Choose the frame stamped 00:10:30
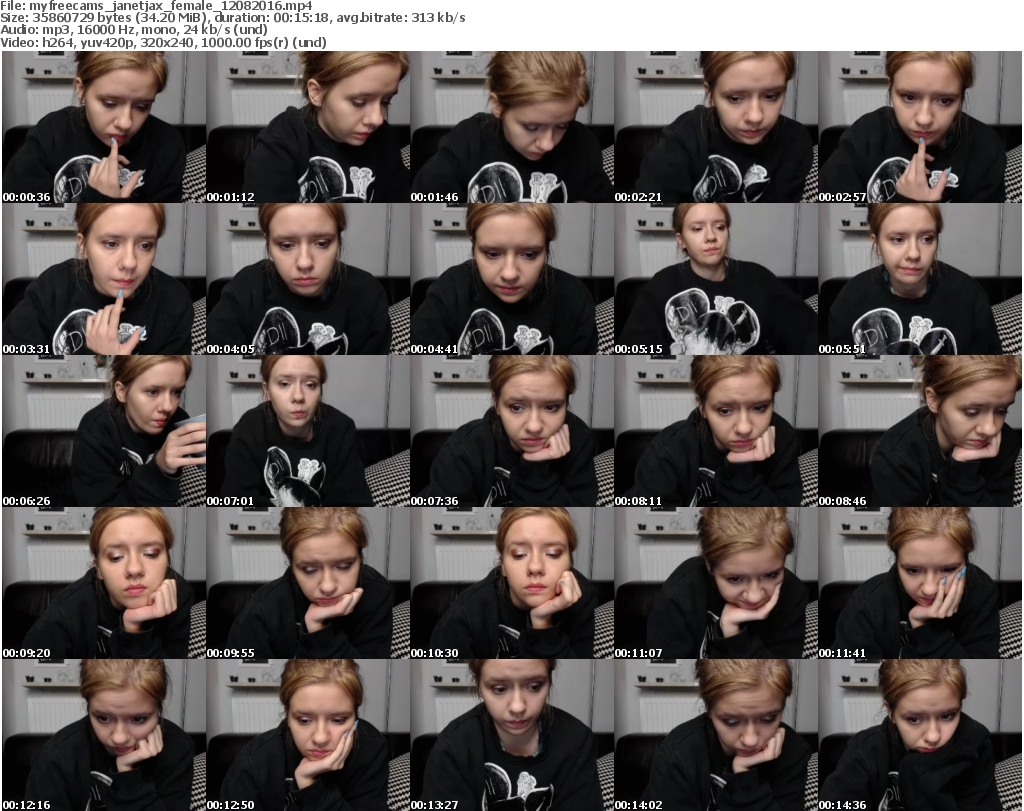Screen dimensions: 1024x811 (x=512, y=583)
